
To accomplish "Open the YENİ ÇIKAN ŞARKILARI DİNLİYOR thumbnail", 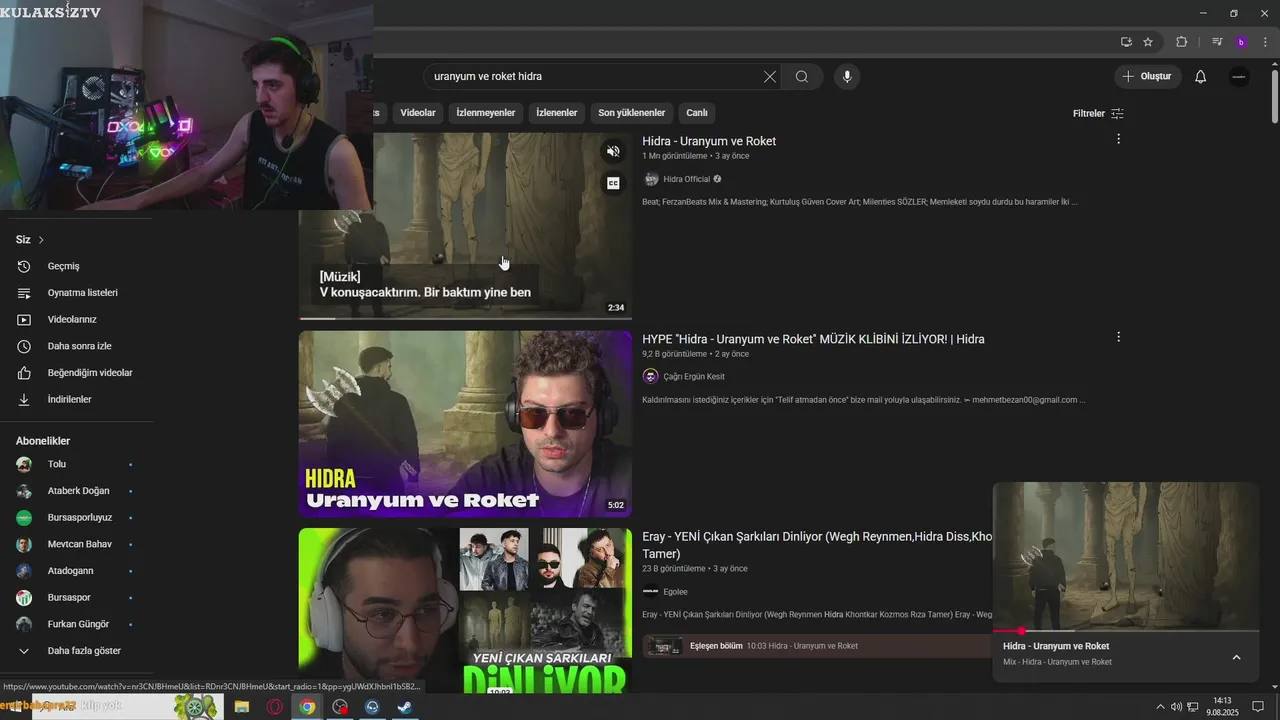I will (x=465, y=611).
